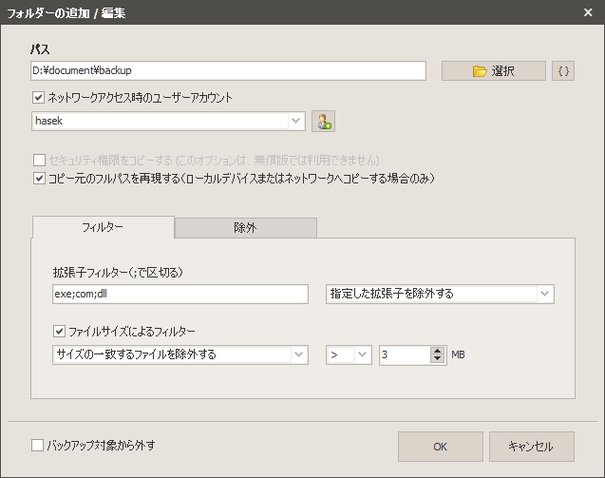Screen dimensions: 605x478
Task: Increase file size with up arrow
Action: click(436, 349)
